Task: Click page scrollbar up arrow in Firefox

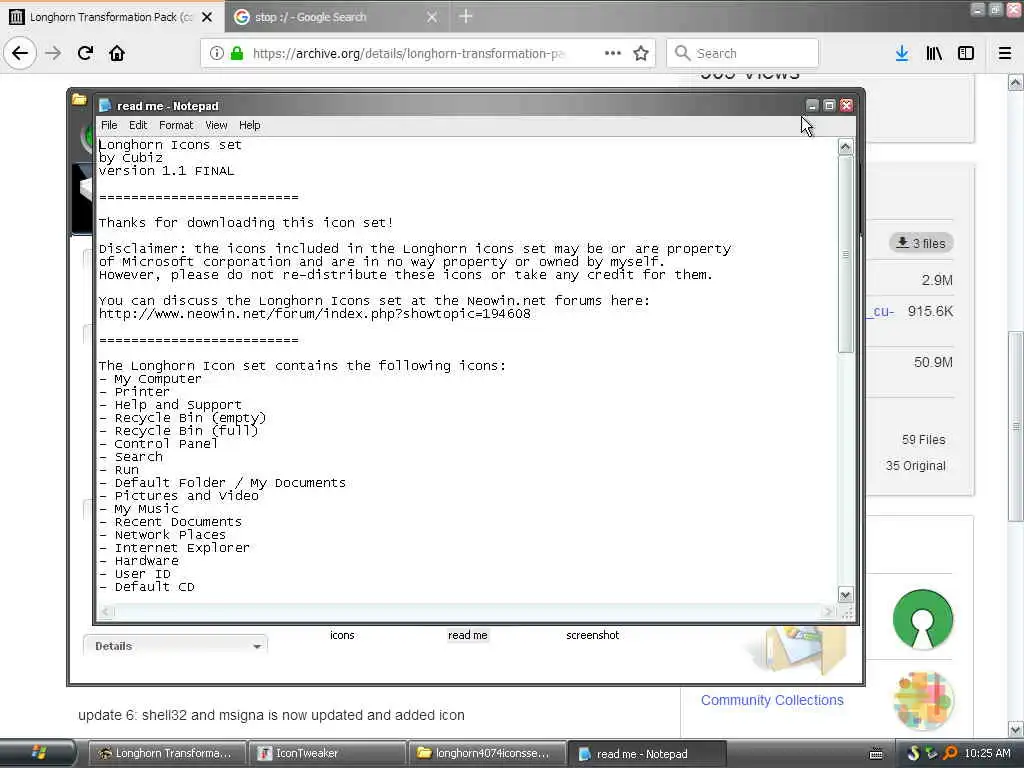Action: (1015, 82)
